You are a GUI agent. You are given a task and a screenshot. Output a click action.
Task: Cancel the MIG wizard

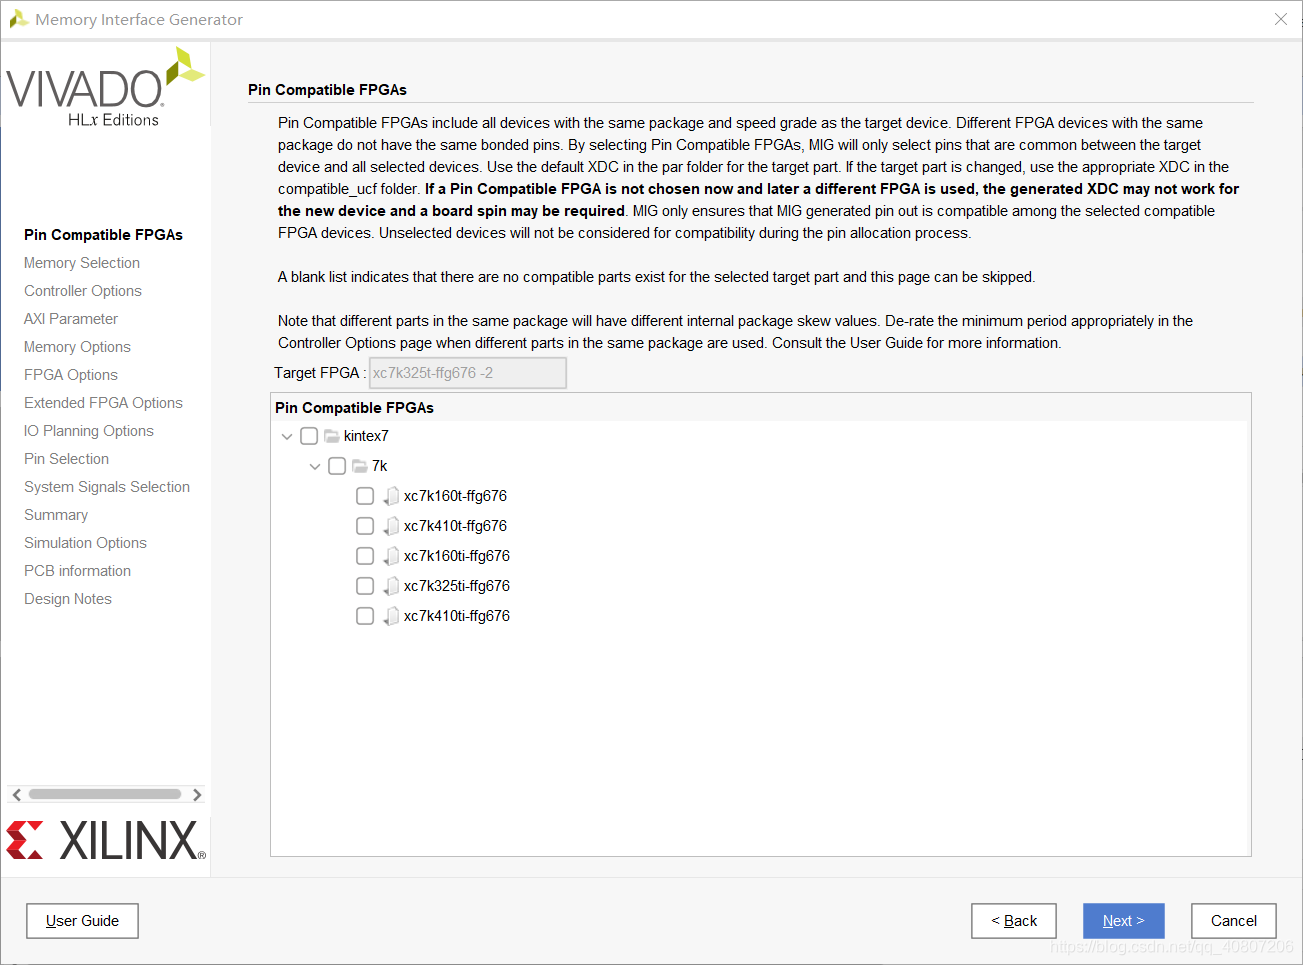[x=1234, y=921]
